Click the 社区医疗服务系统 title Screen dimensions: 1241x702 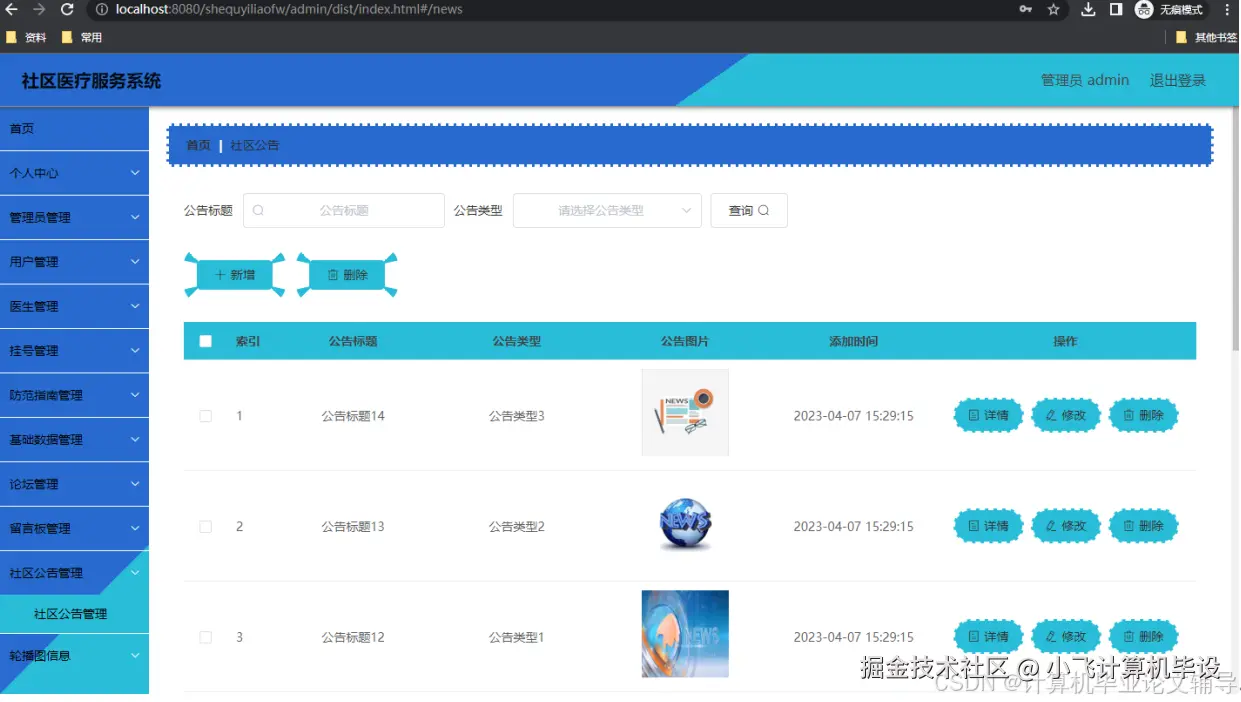click(x=91, y=81)
